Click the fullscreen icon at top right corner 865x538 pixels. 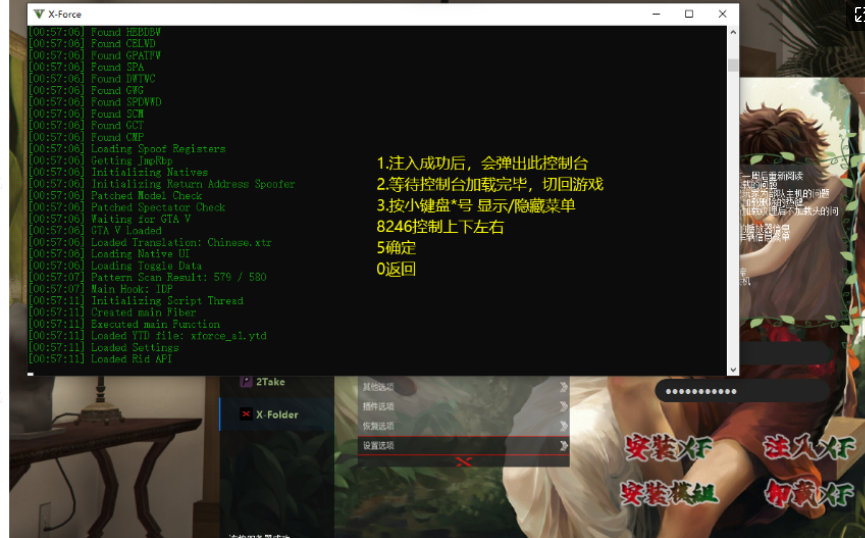[858, 14]
